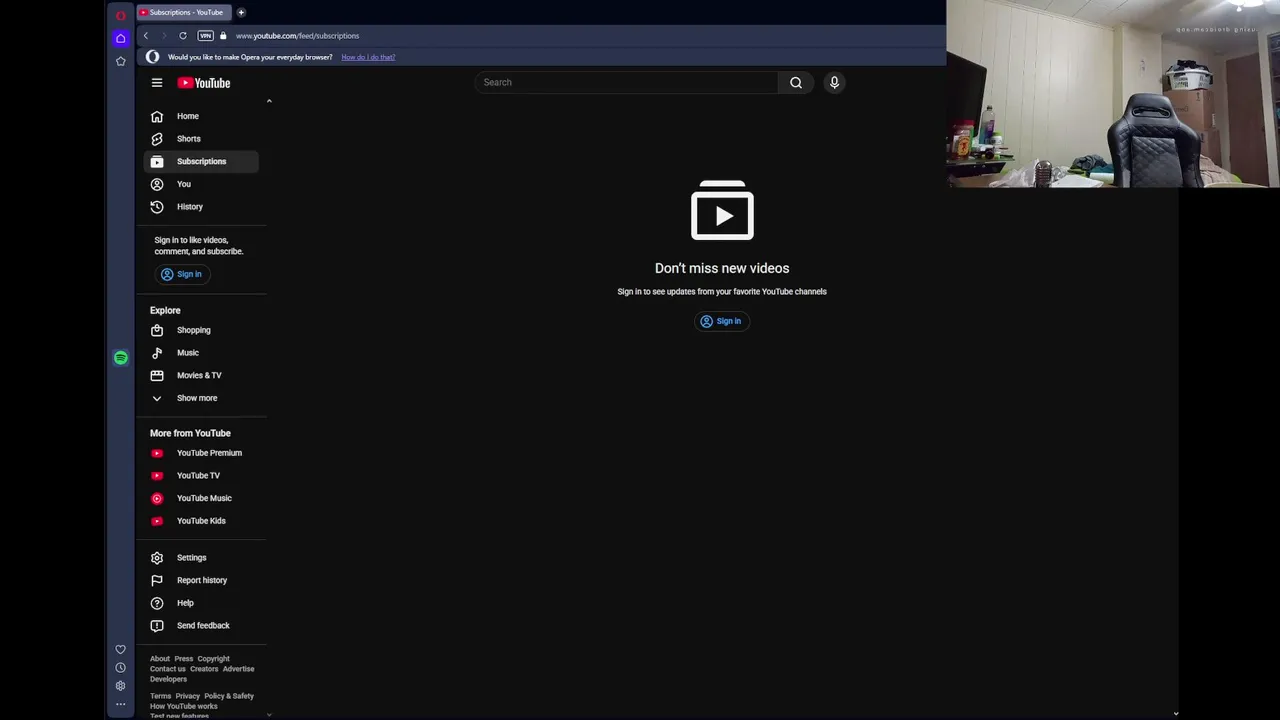Click the Report history flag icon

157,580
